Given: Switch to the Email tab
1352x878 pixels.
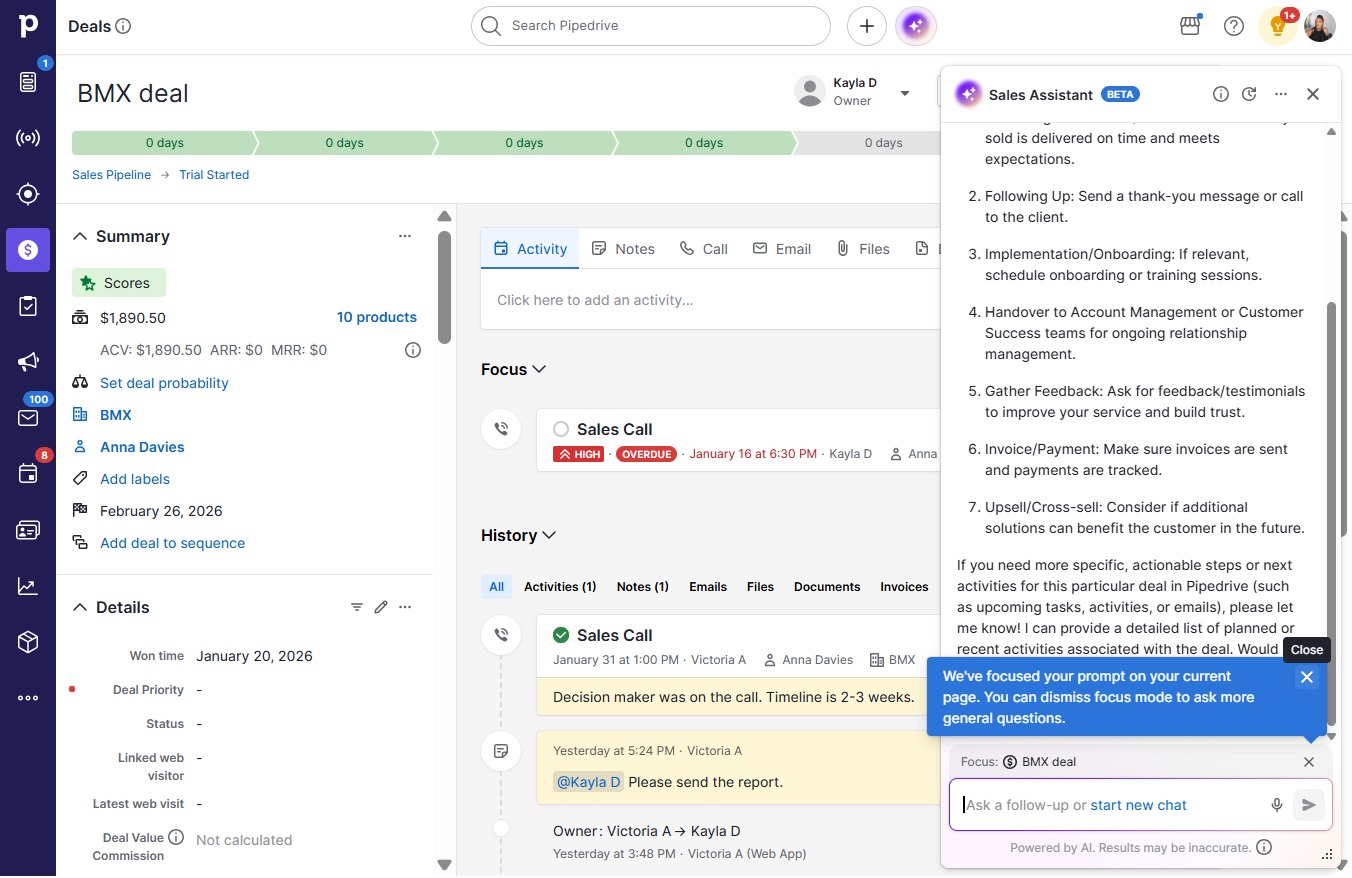Looking at the screenshot, I should click(x=782, y=249).
